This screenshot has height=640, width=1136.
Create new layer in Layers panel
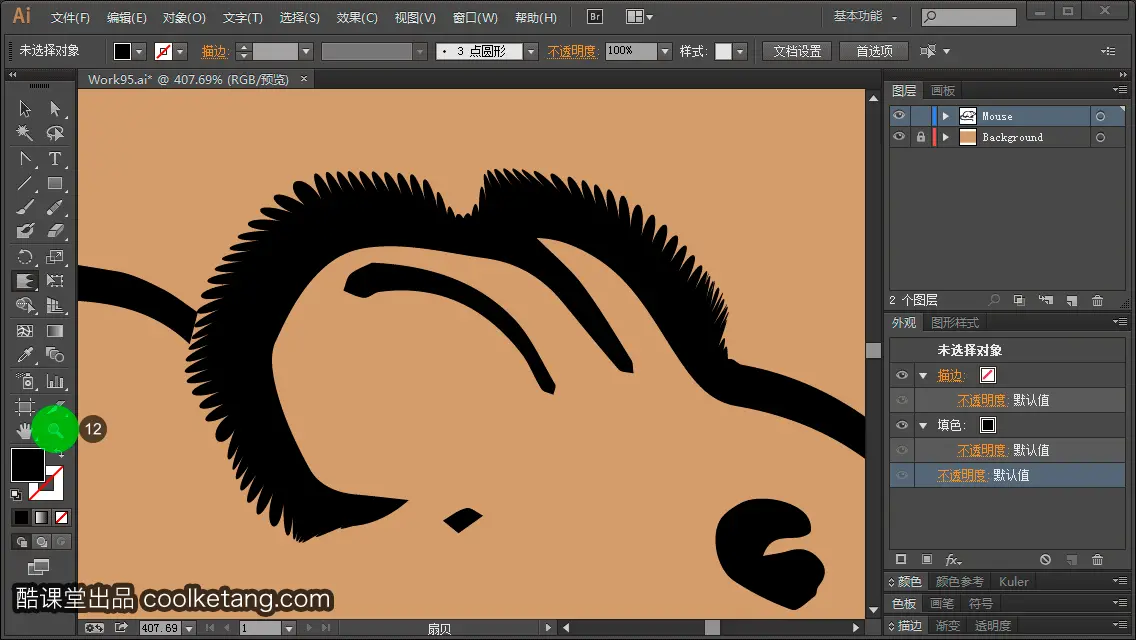[1072, 300]
